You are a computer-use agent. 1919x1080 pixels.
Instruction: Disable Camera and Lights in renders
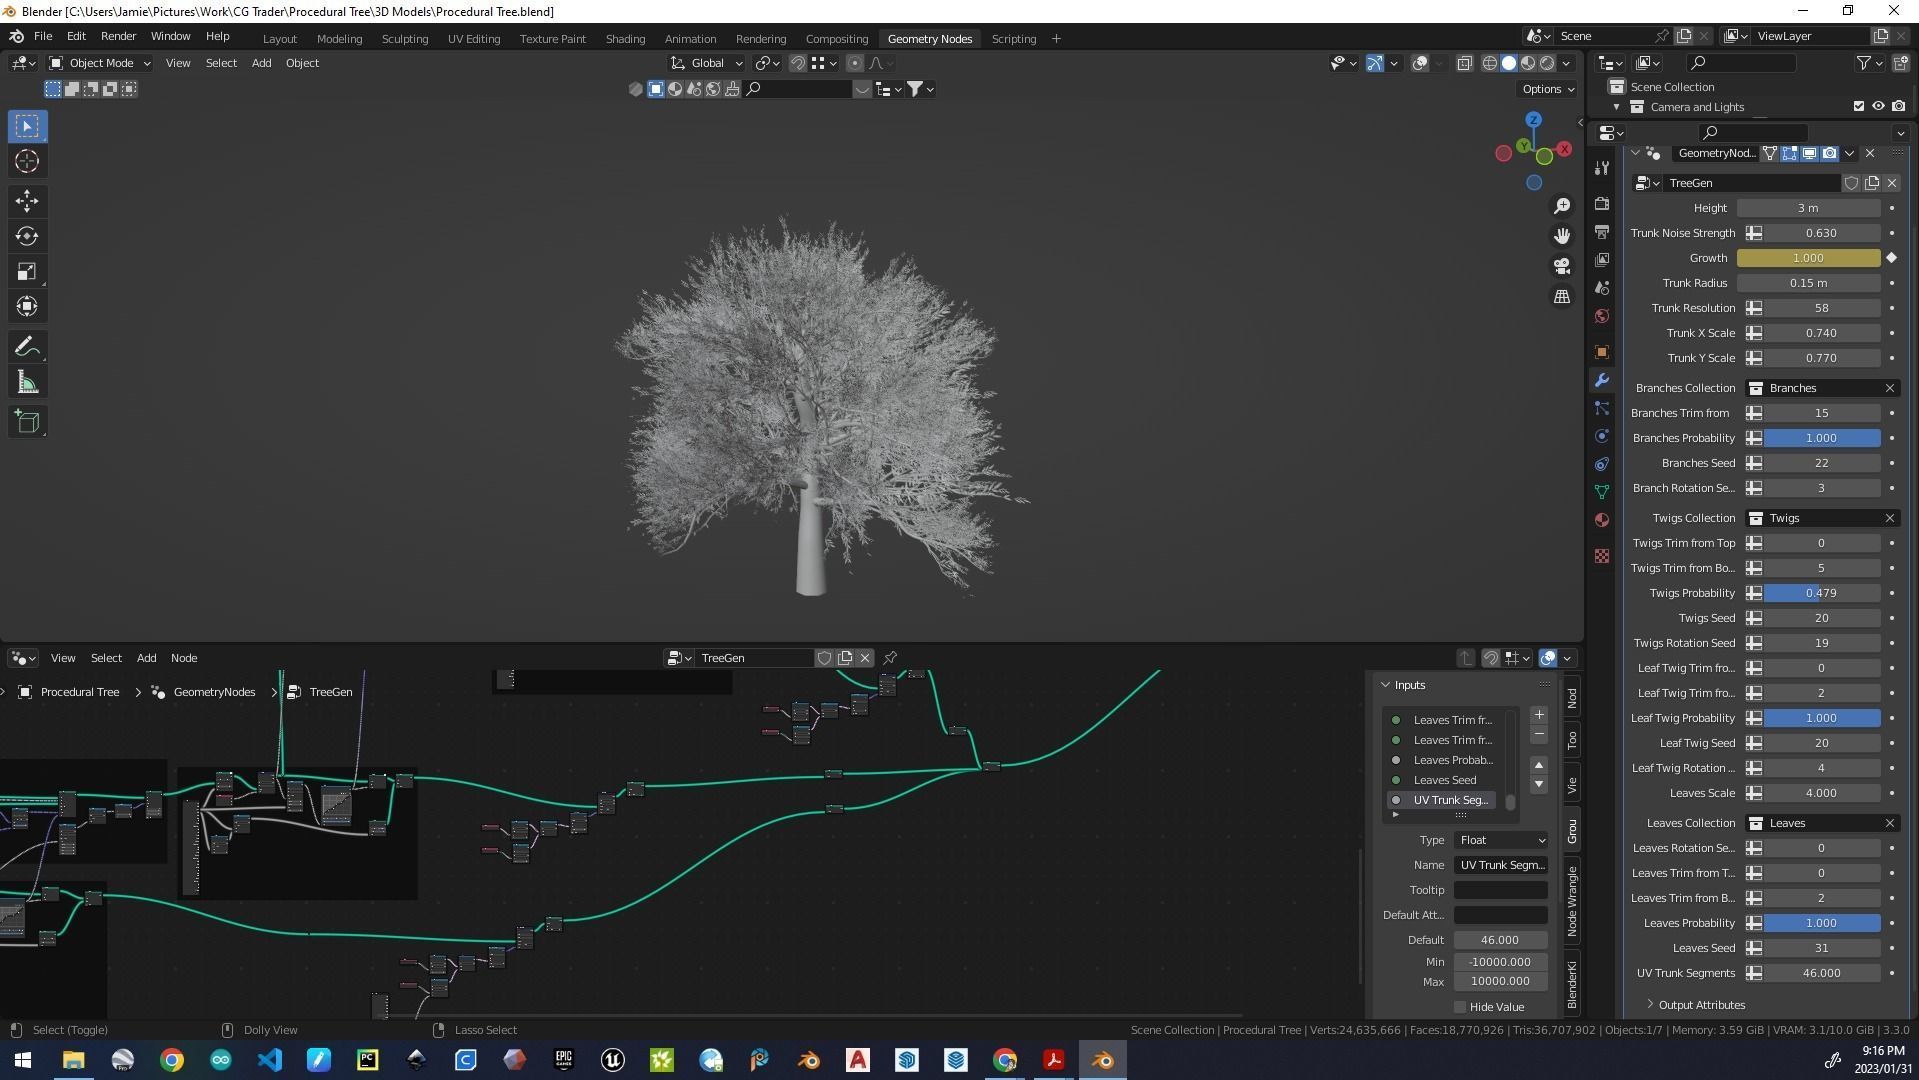[1898, 106]
